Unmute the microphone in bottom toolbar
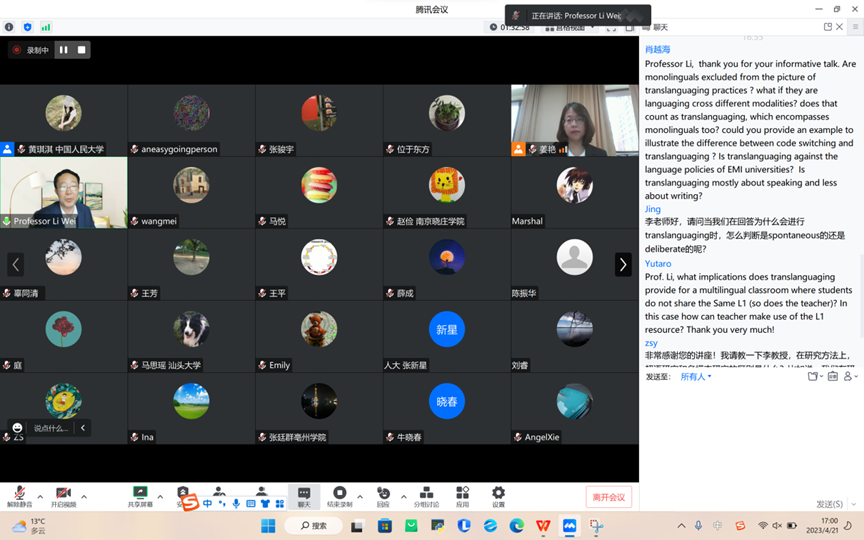The width and height of the screenshot is (864, 540). click(x=19, y=496)
